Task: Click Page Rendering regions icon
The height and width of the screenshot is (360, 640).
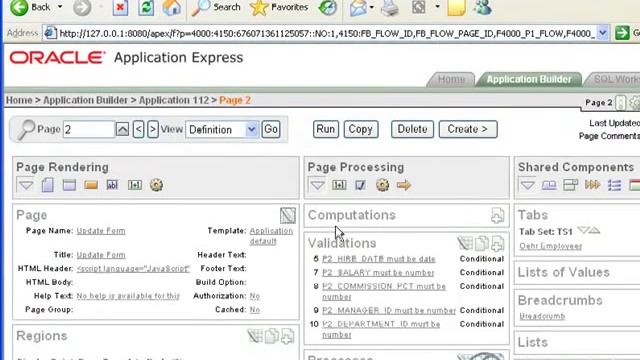Action: click(69, 185)
